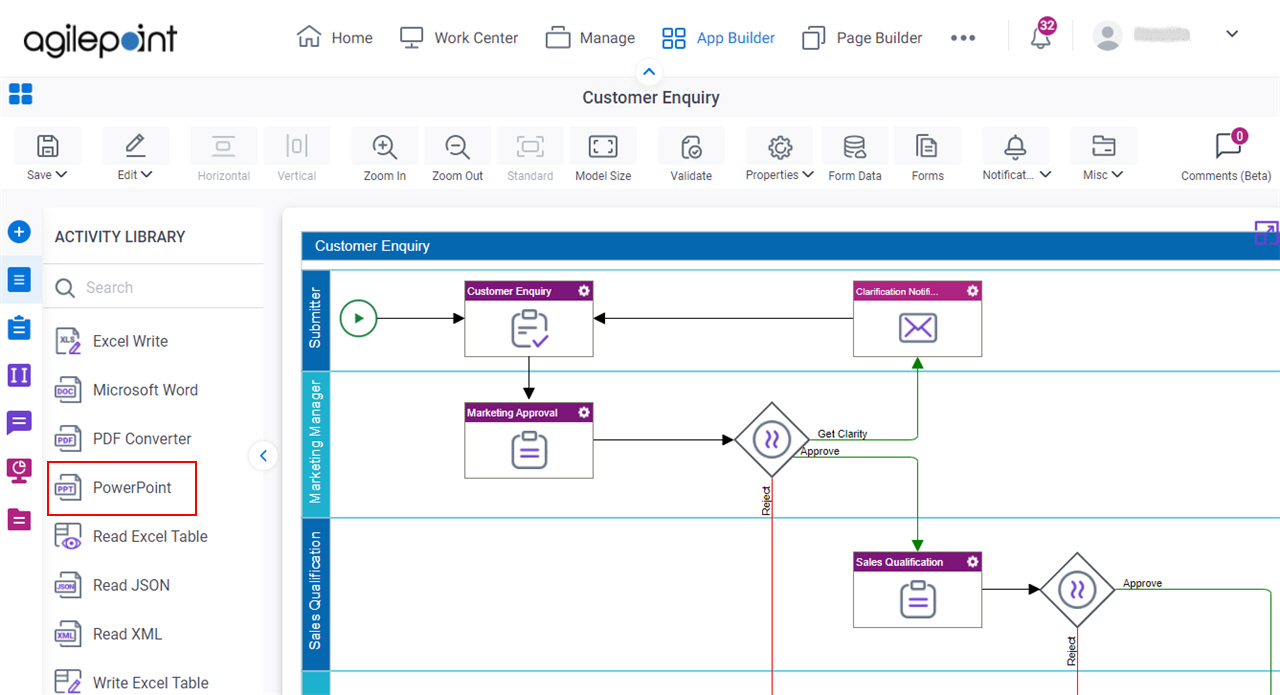Select the purple chat sidebar icon
Screen dimensions: 1280x695
(19, 423)
